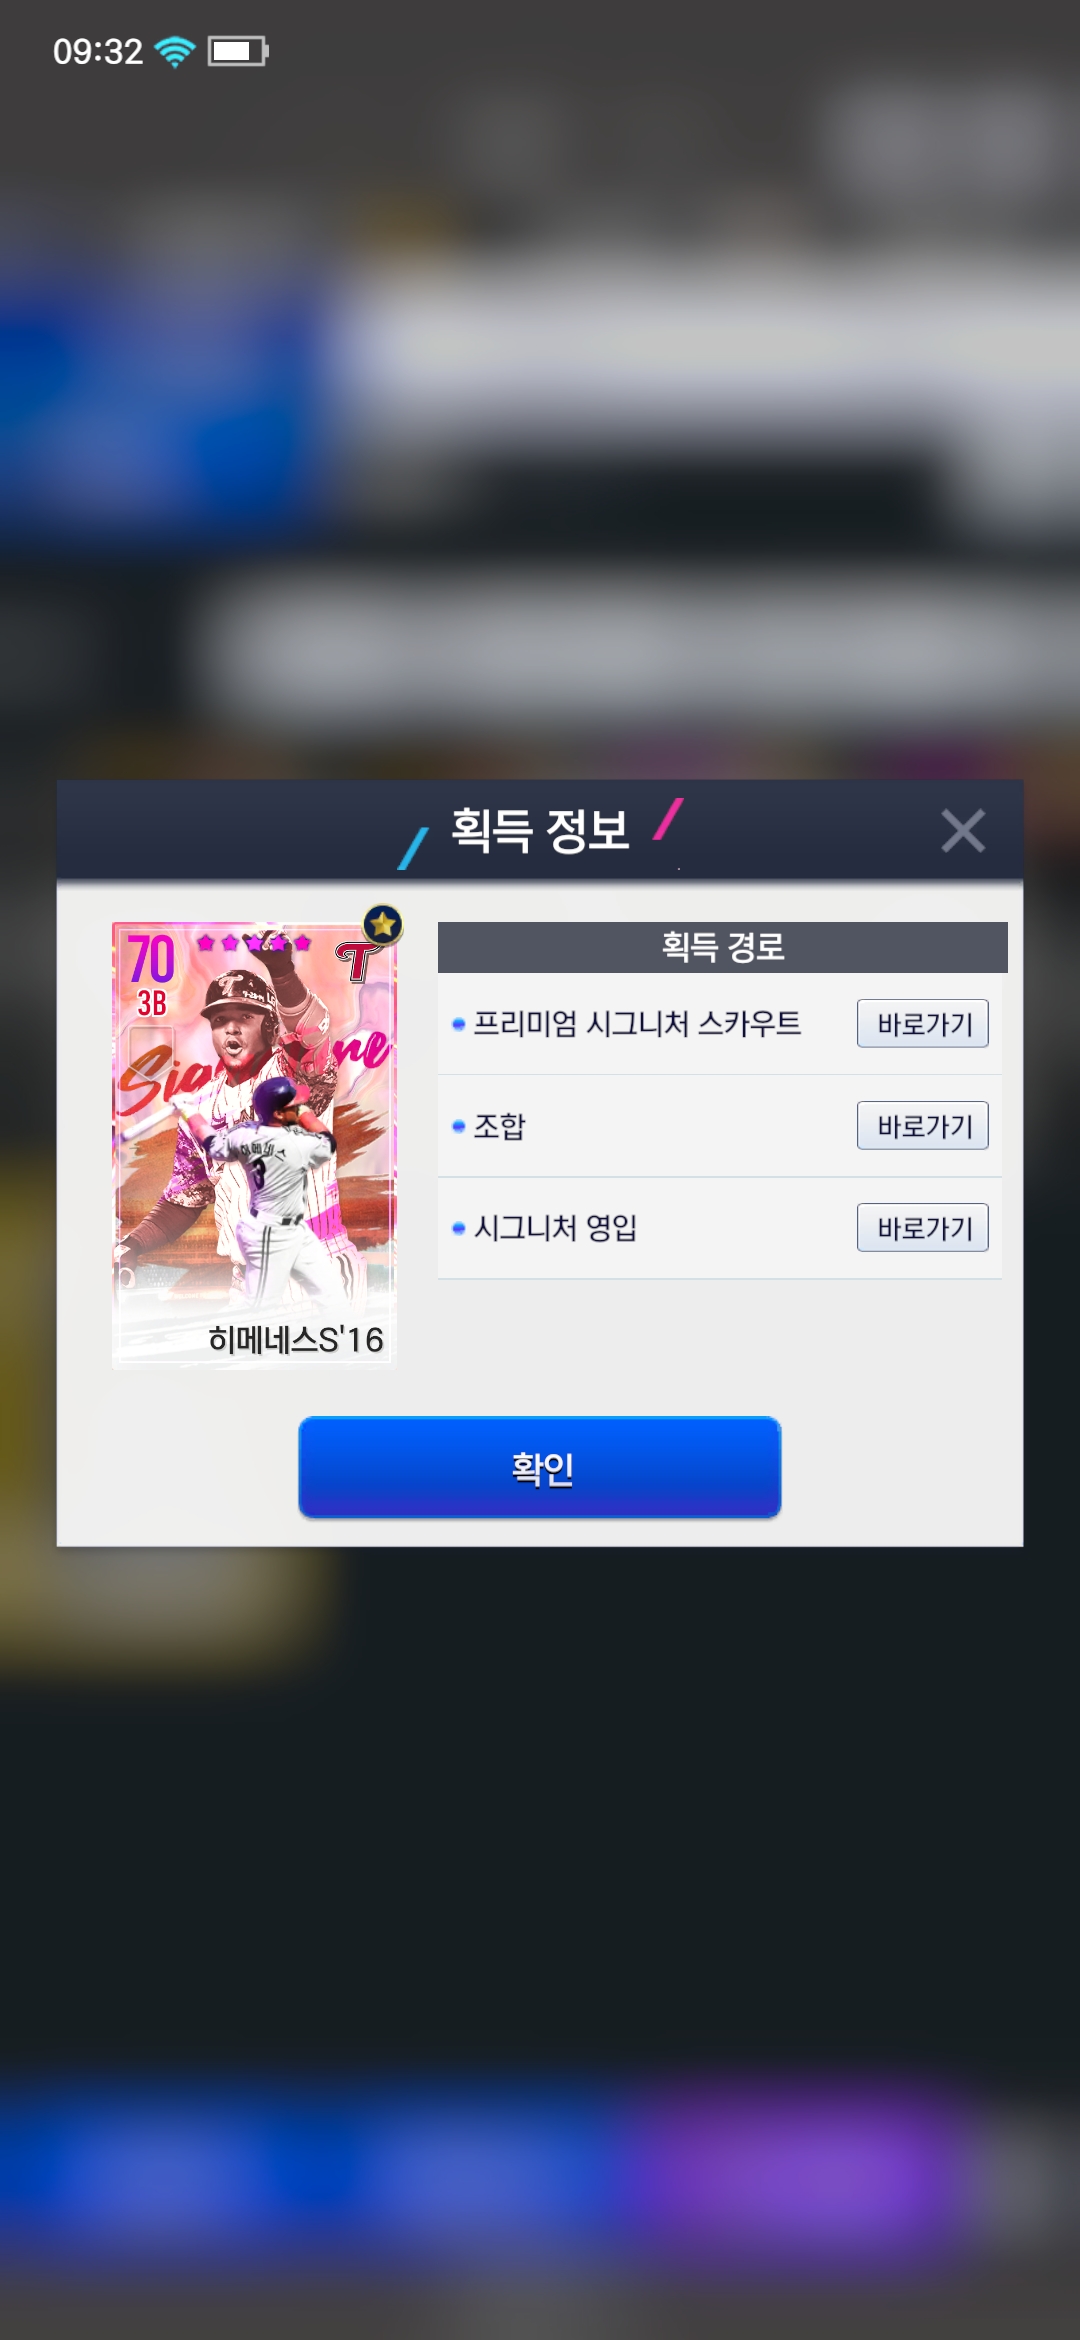Tap the purple star rating row
Screen dimensions: 1080x2340
pyautogui.click(x=254, y=942)
